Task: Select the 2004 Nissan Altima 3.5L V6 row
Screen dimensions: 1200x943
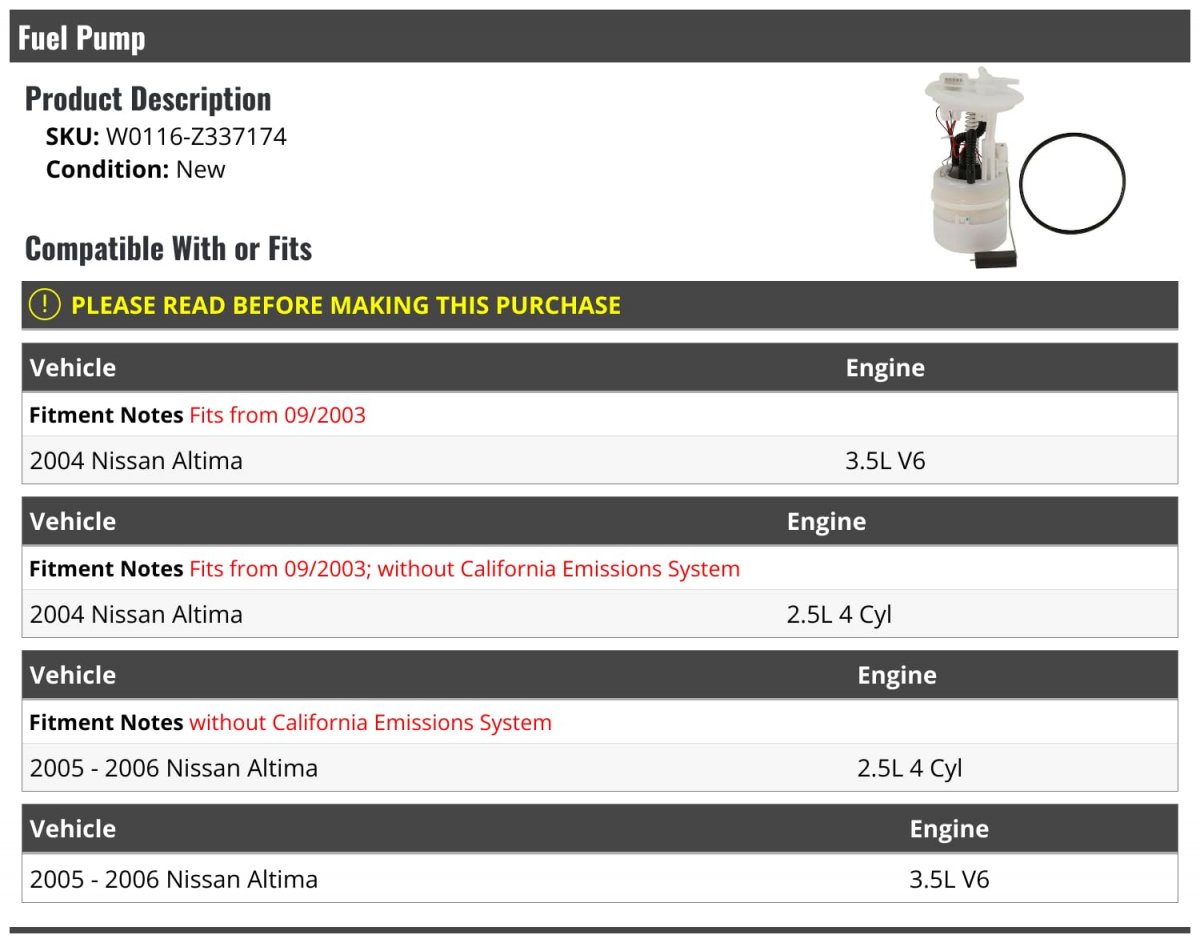Action: click(x=600, y=461)
